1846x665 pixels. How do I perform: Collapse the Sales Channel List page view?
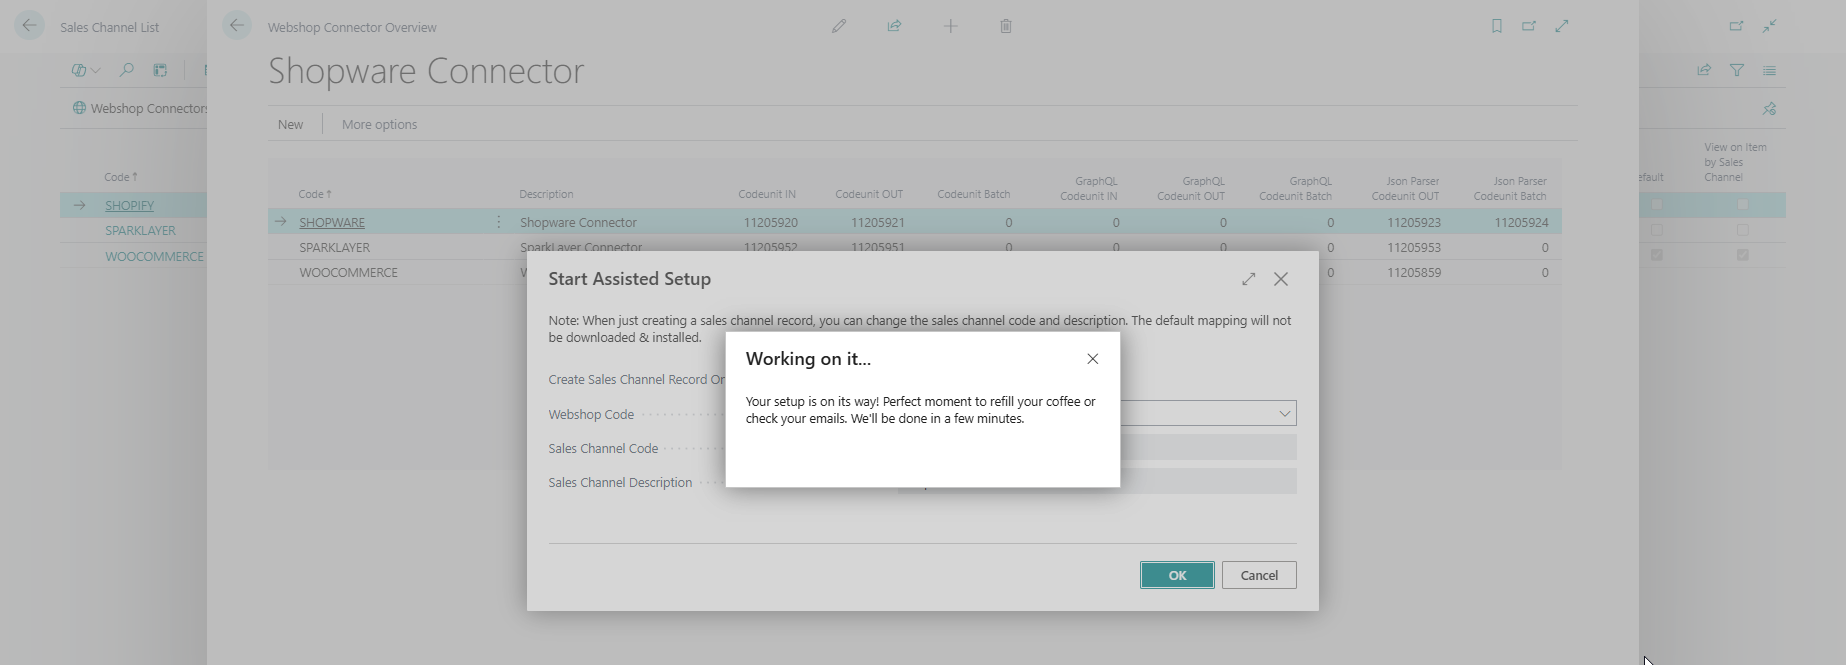click(x=1770, y=26)
